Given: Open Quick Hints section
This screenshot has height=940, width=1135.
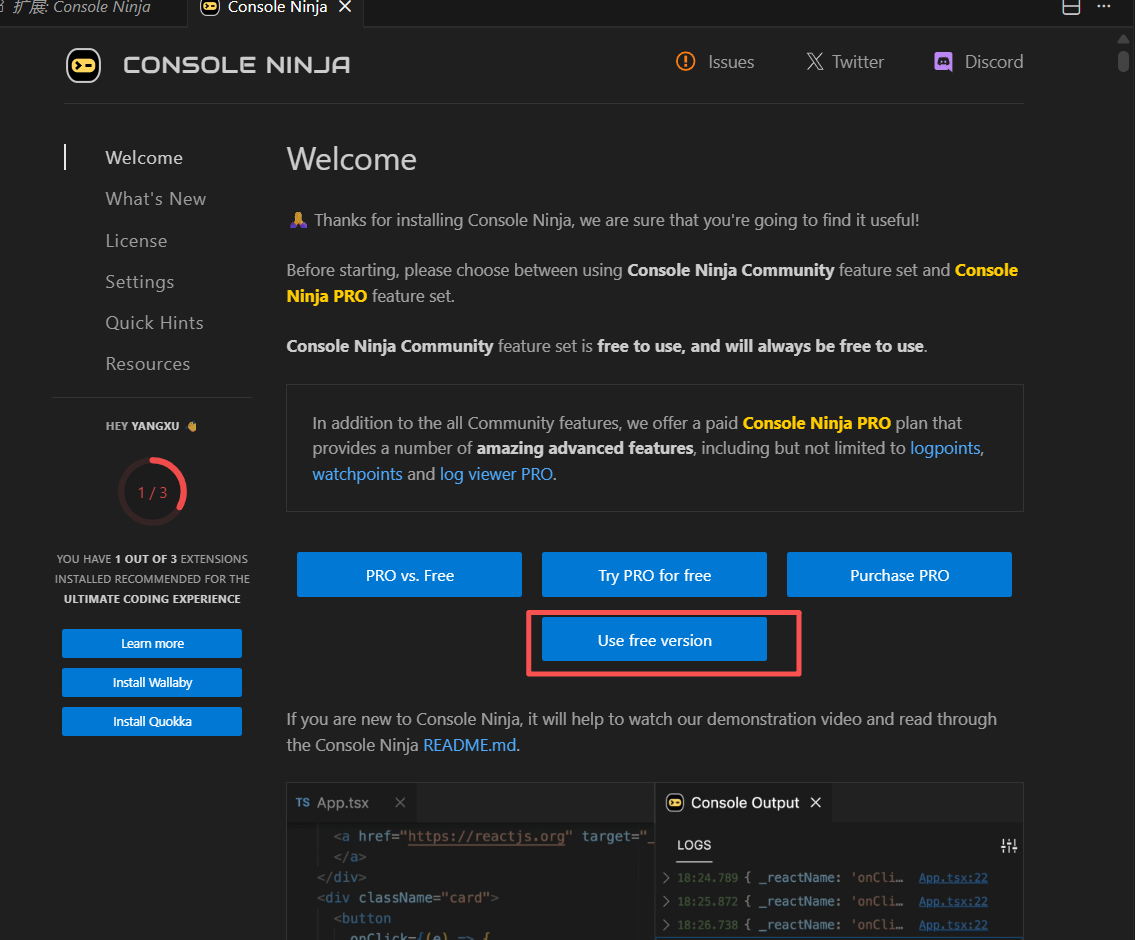Looking at the screenshot, I should [x=154, y=323].
